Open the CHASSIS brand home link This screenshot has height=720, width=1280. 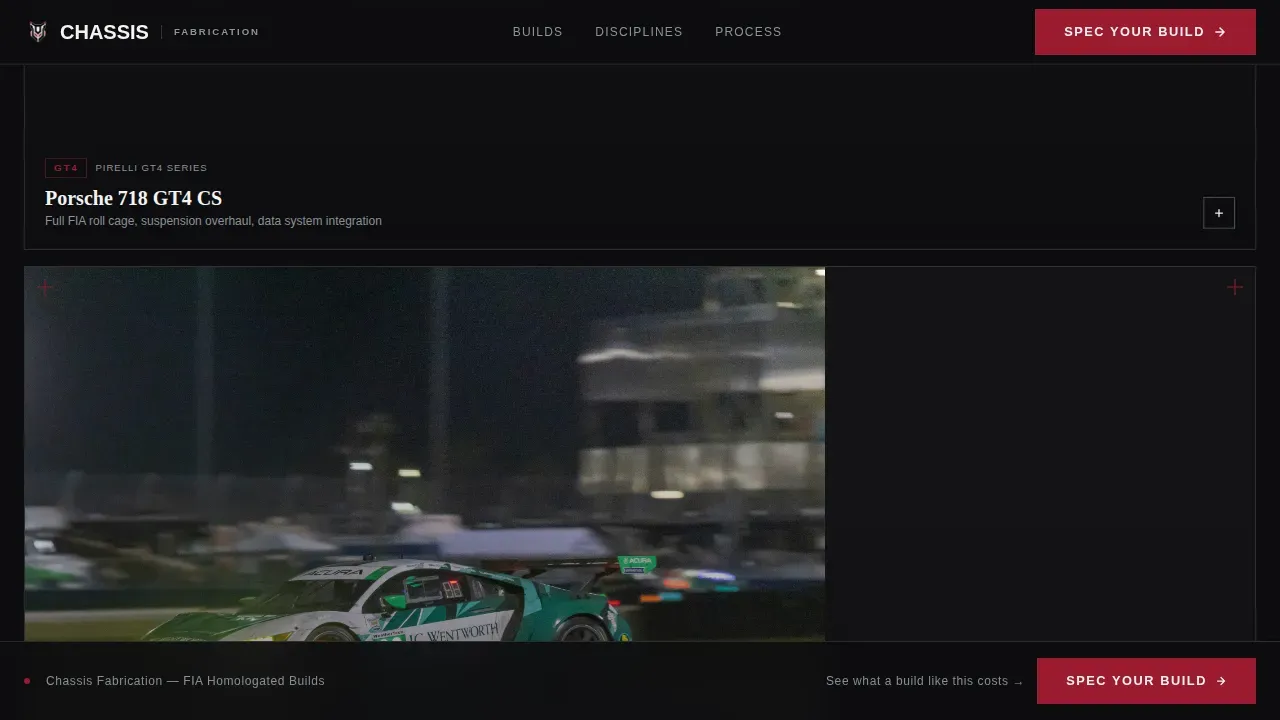click(x=104, y=32)
